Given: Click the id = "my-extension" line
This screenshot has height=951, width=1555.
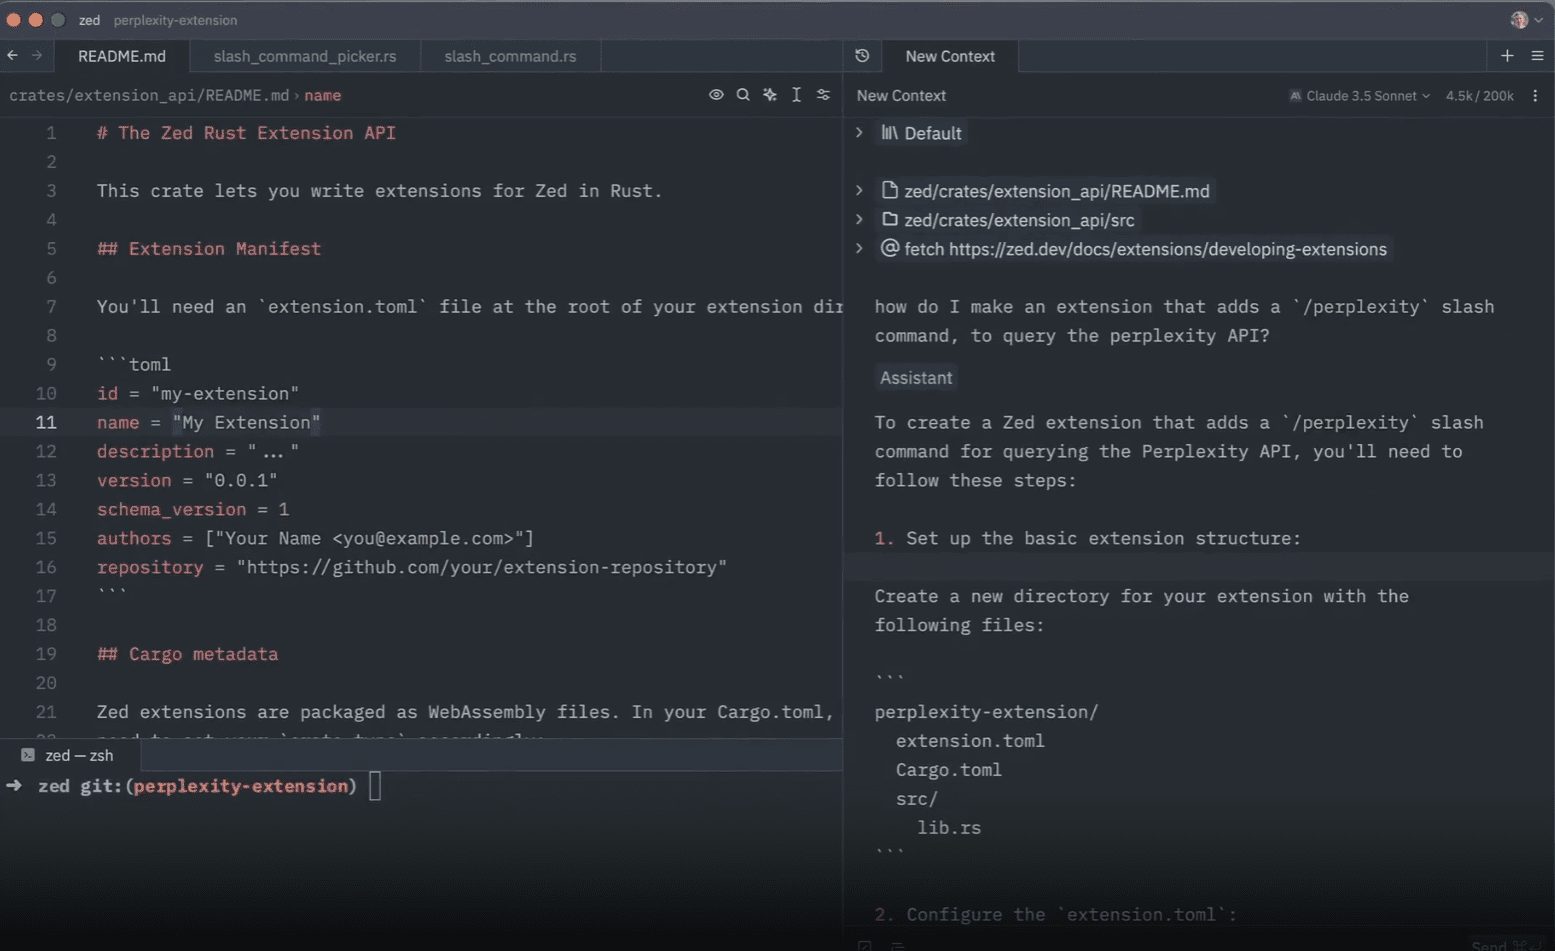Looking at the screenshot, I should click(x=198, y=393).
